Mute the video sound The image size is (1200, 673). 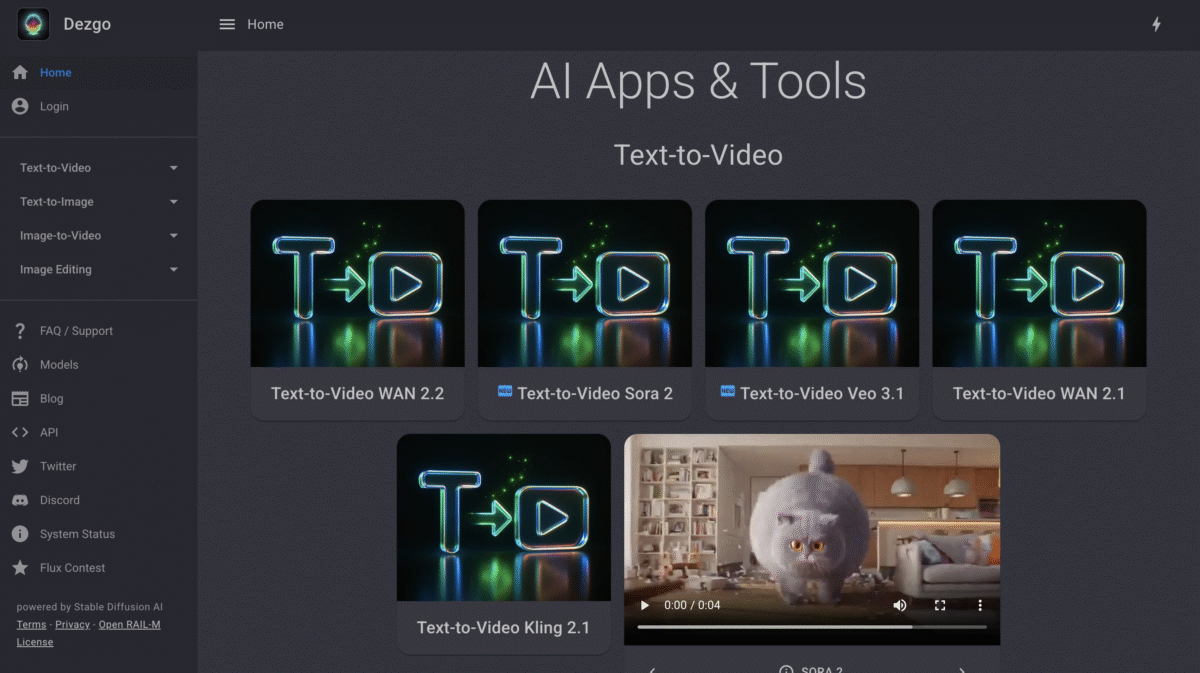coord(900,605)
